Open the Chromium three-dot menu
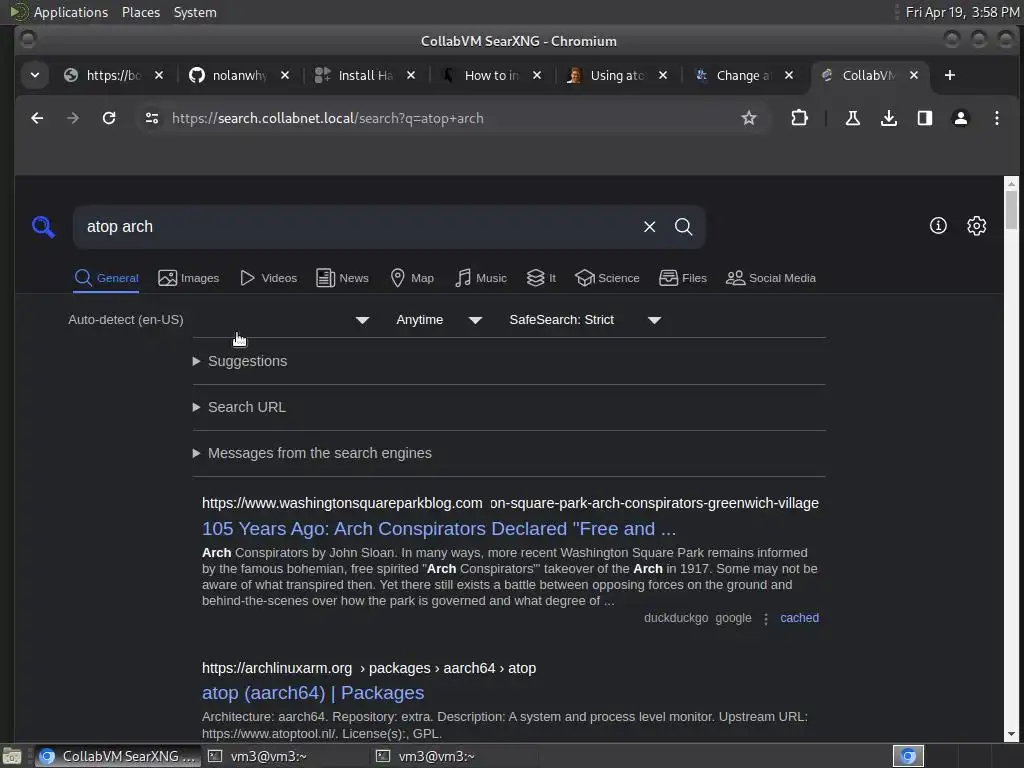This screenshot has height=768, width=1024. pyautogui.click(x=997, y=118)
